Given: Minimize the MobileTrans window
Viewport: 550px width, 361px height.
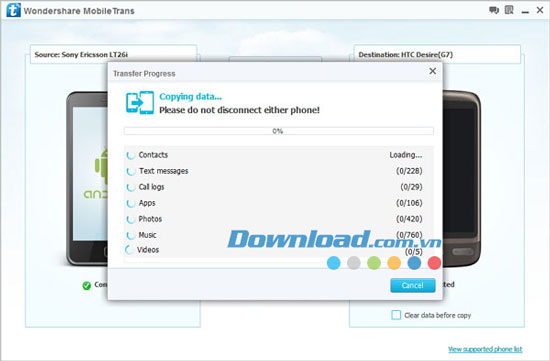Looking at the screenshot, I should tap(525, 12).
